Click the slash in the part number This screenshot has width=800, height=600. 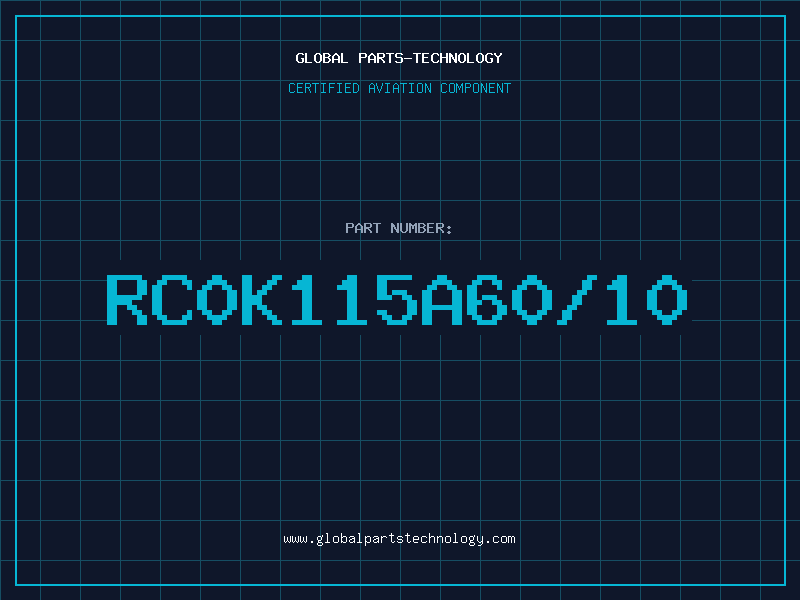tap(577, 299)
